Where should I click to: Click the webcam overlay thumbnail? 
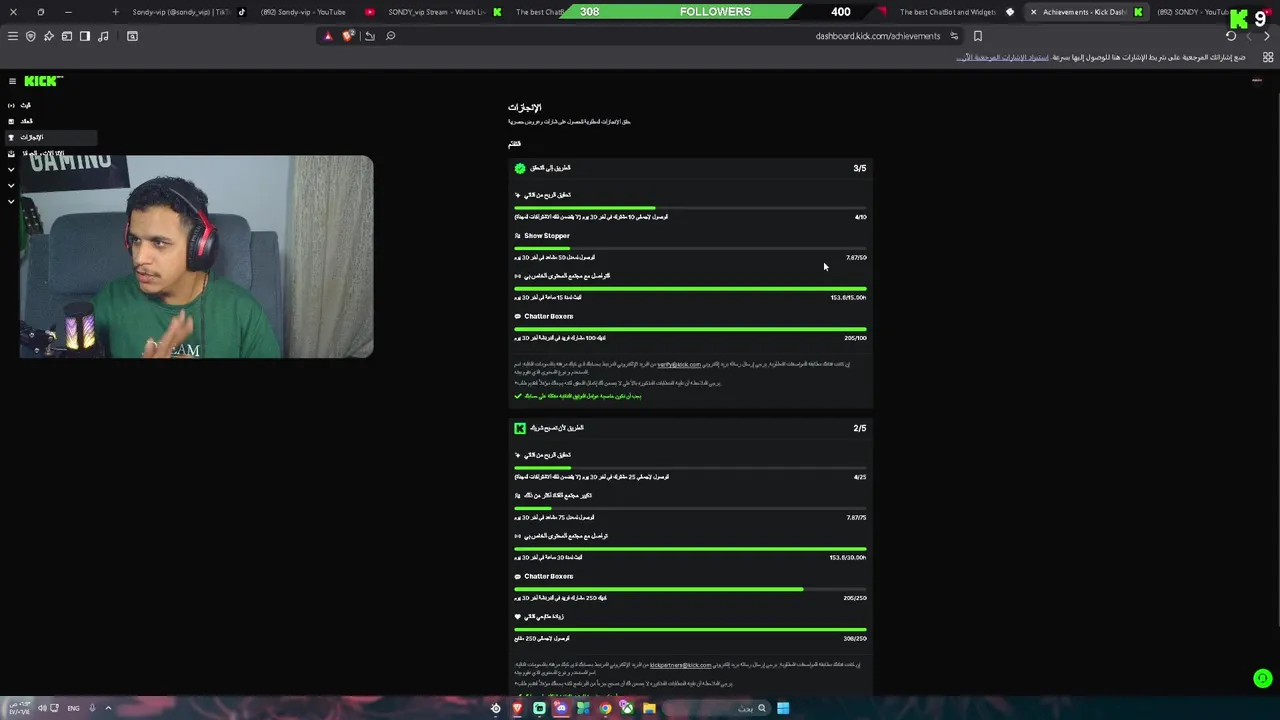(x=196, y=256)
